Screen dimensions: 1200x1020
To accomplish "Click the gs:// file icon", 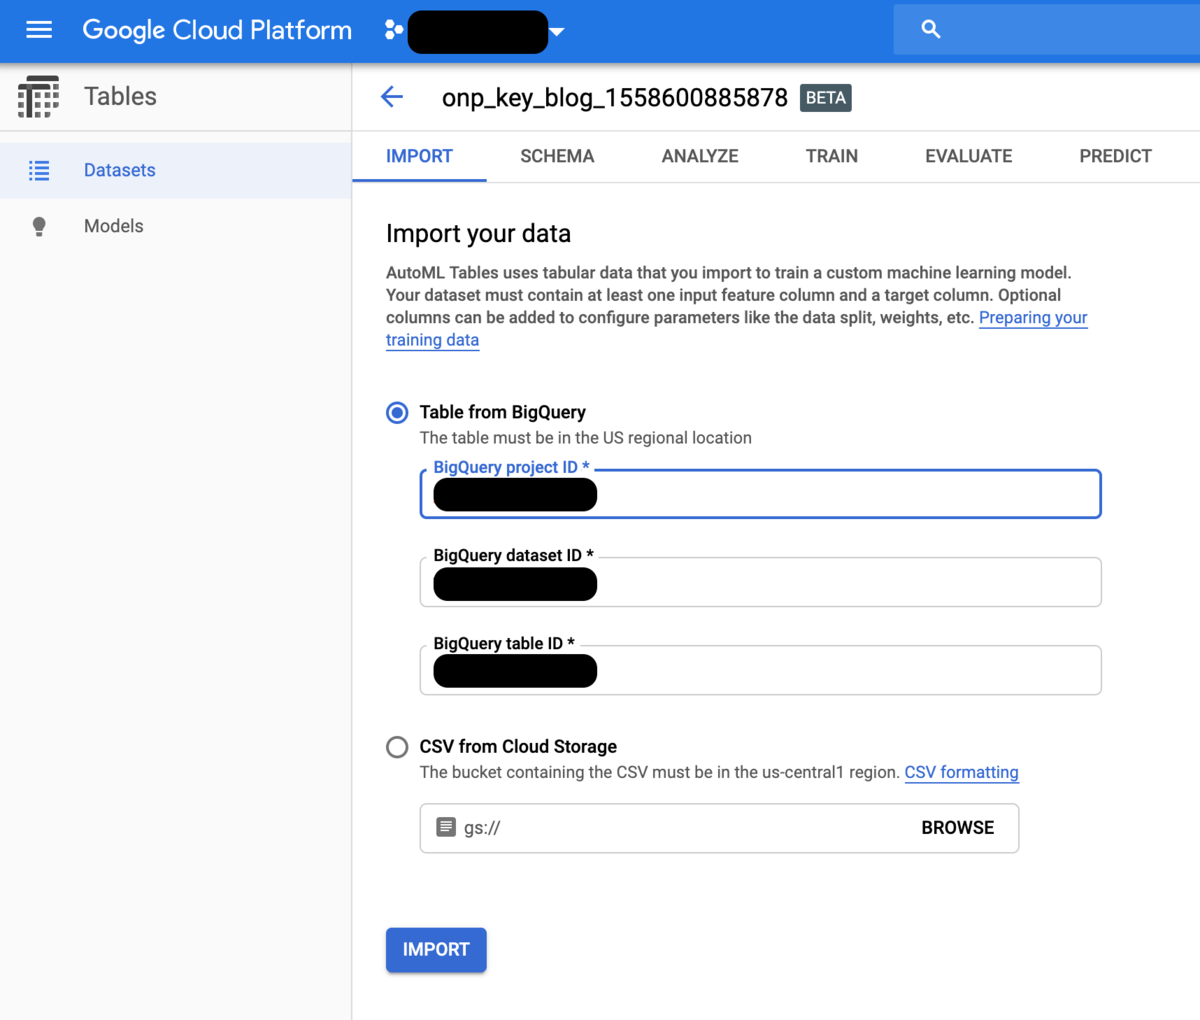I will pyautogui.click(x=446, y=827).
